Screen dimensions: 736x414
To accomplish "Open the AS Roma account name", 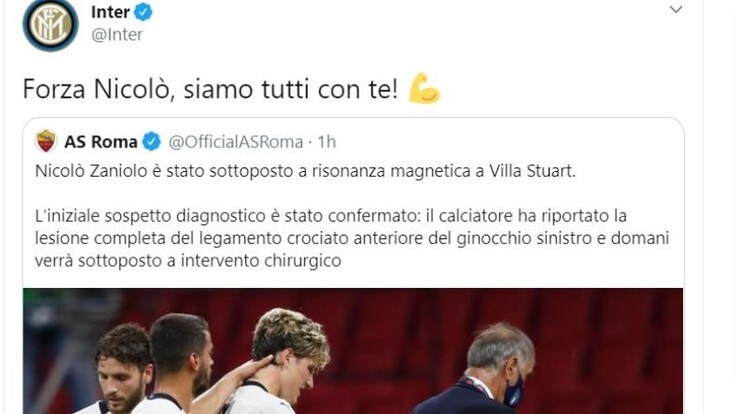I will [101, 141].
